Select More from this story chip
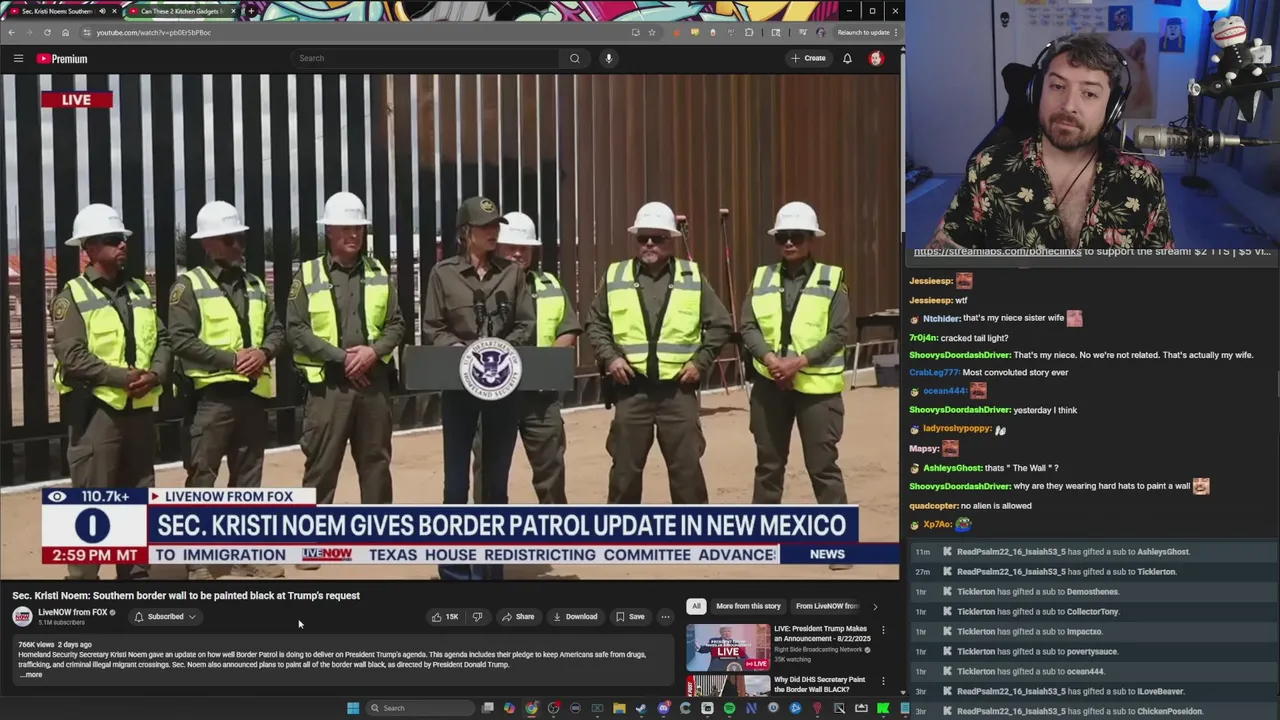 pos(748,606)
